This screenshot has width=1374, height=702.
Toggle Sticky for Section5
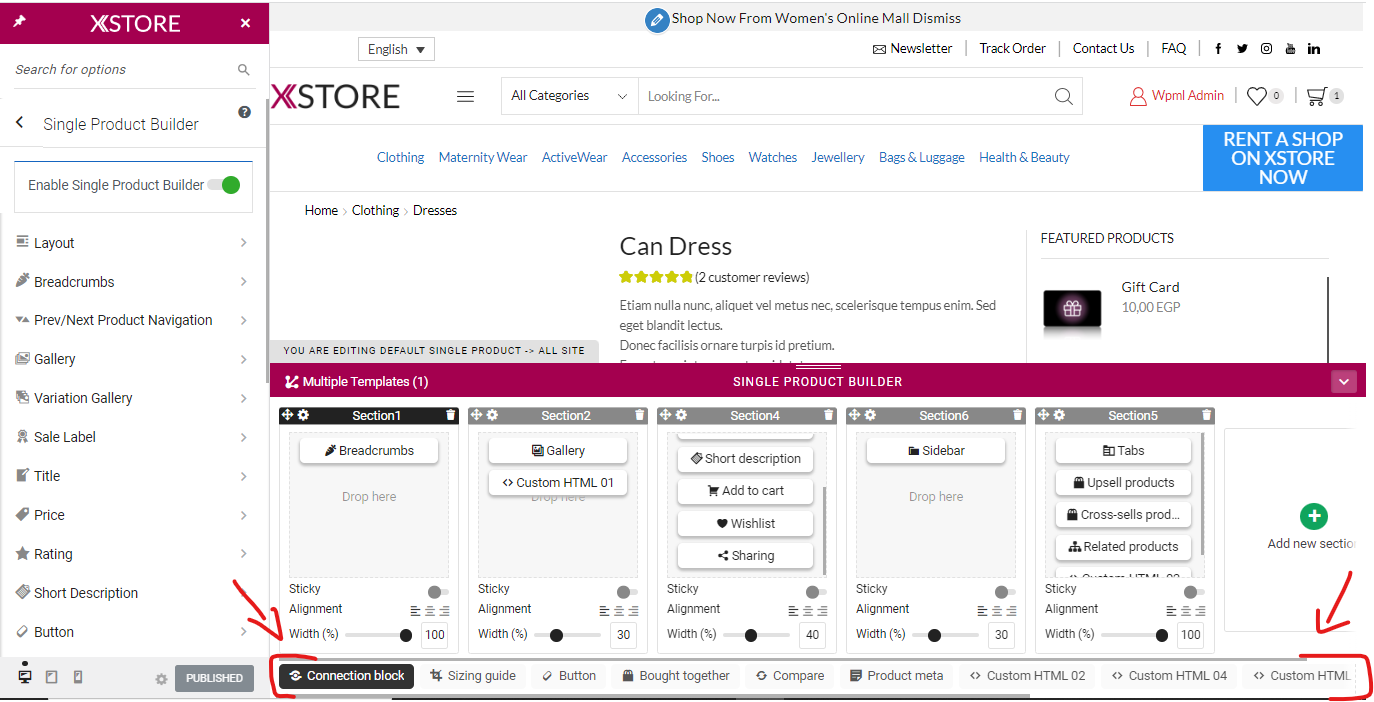pyautogui.click(x=1194, y=592)
